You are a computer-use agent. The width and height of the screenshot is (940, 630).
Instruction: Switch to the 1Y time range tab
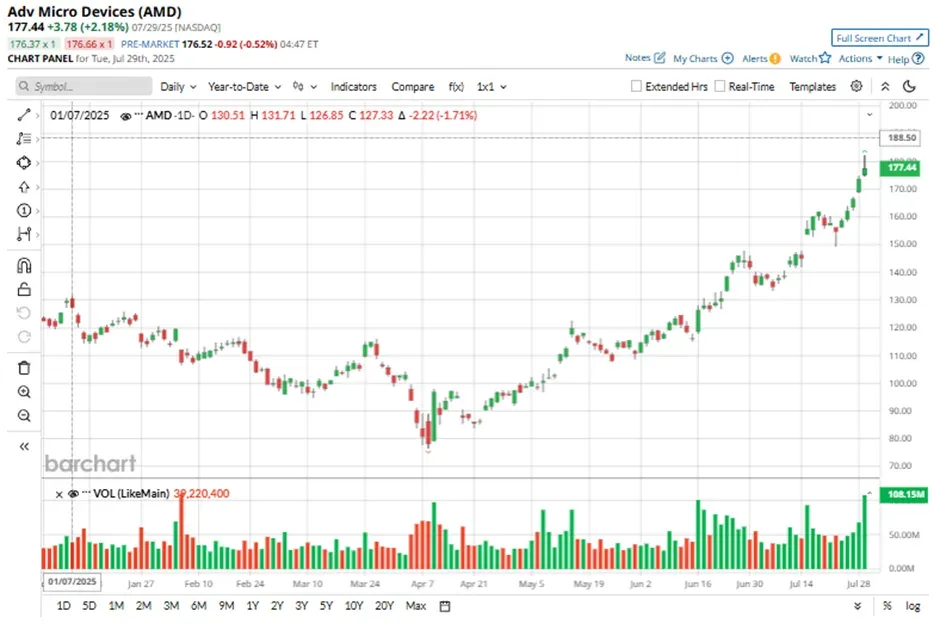point(252,606)
